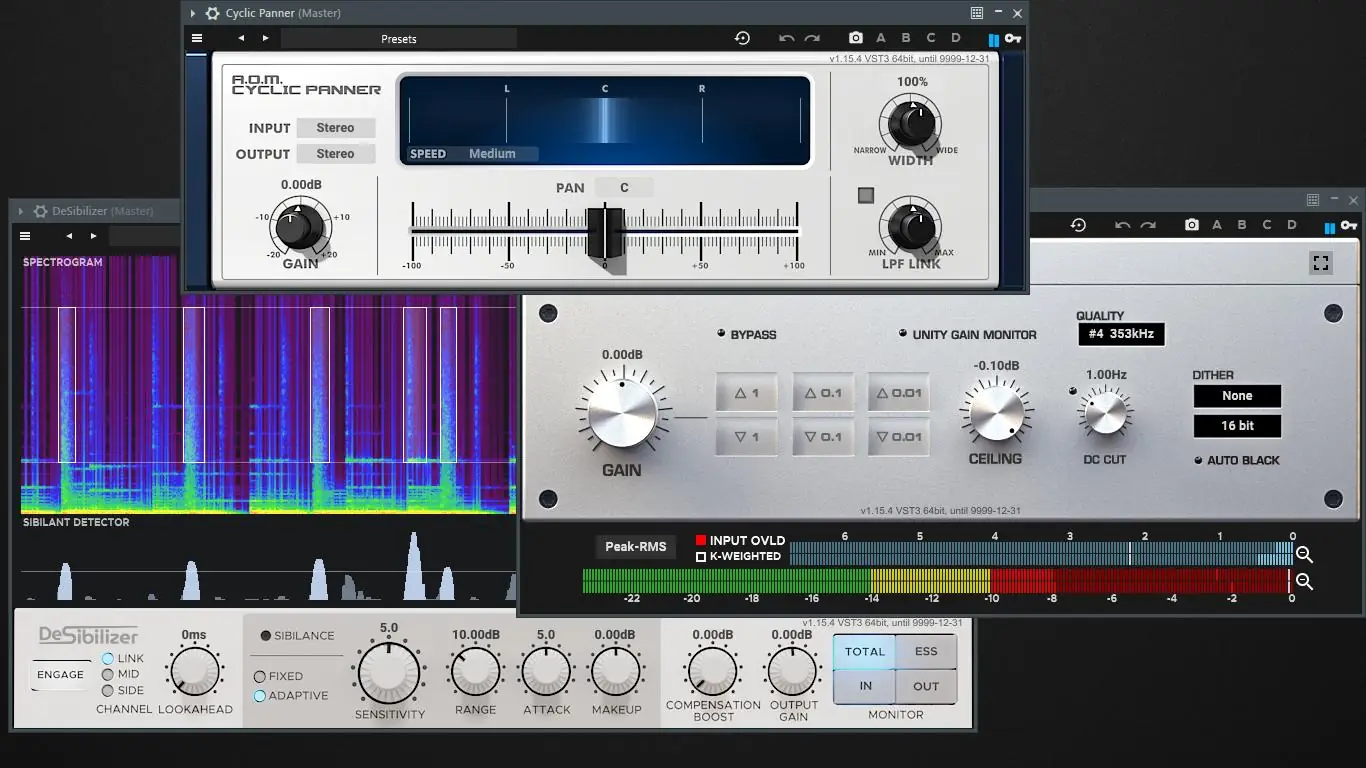This screenshot has height=768, width=1366.
Task: Select next preset arrow in DeSibilizer
Action: click(x=93, y=236)
